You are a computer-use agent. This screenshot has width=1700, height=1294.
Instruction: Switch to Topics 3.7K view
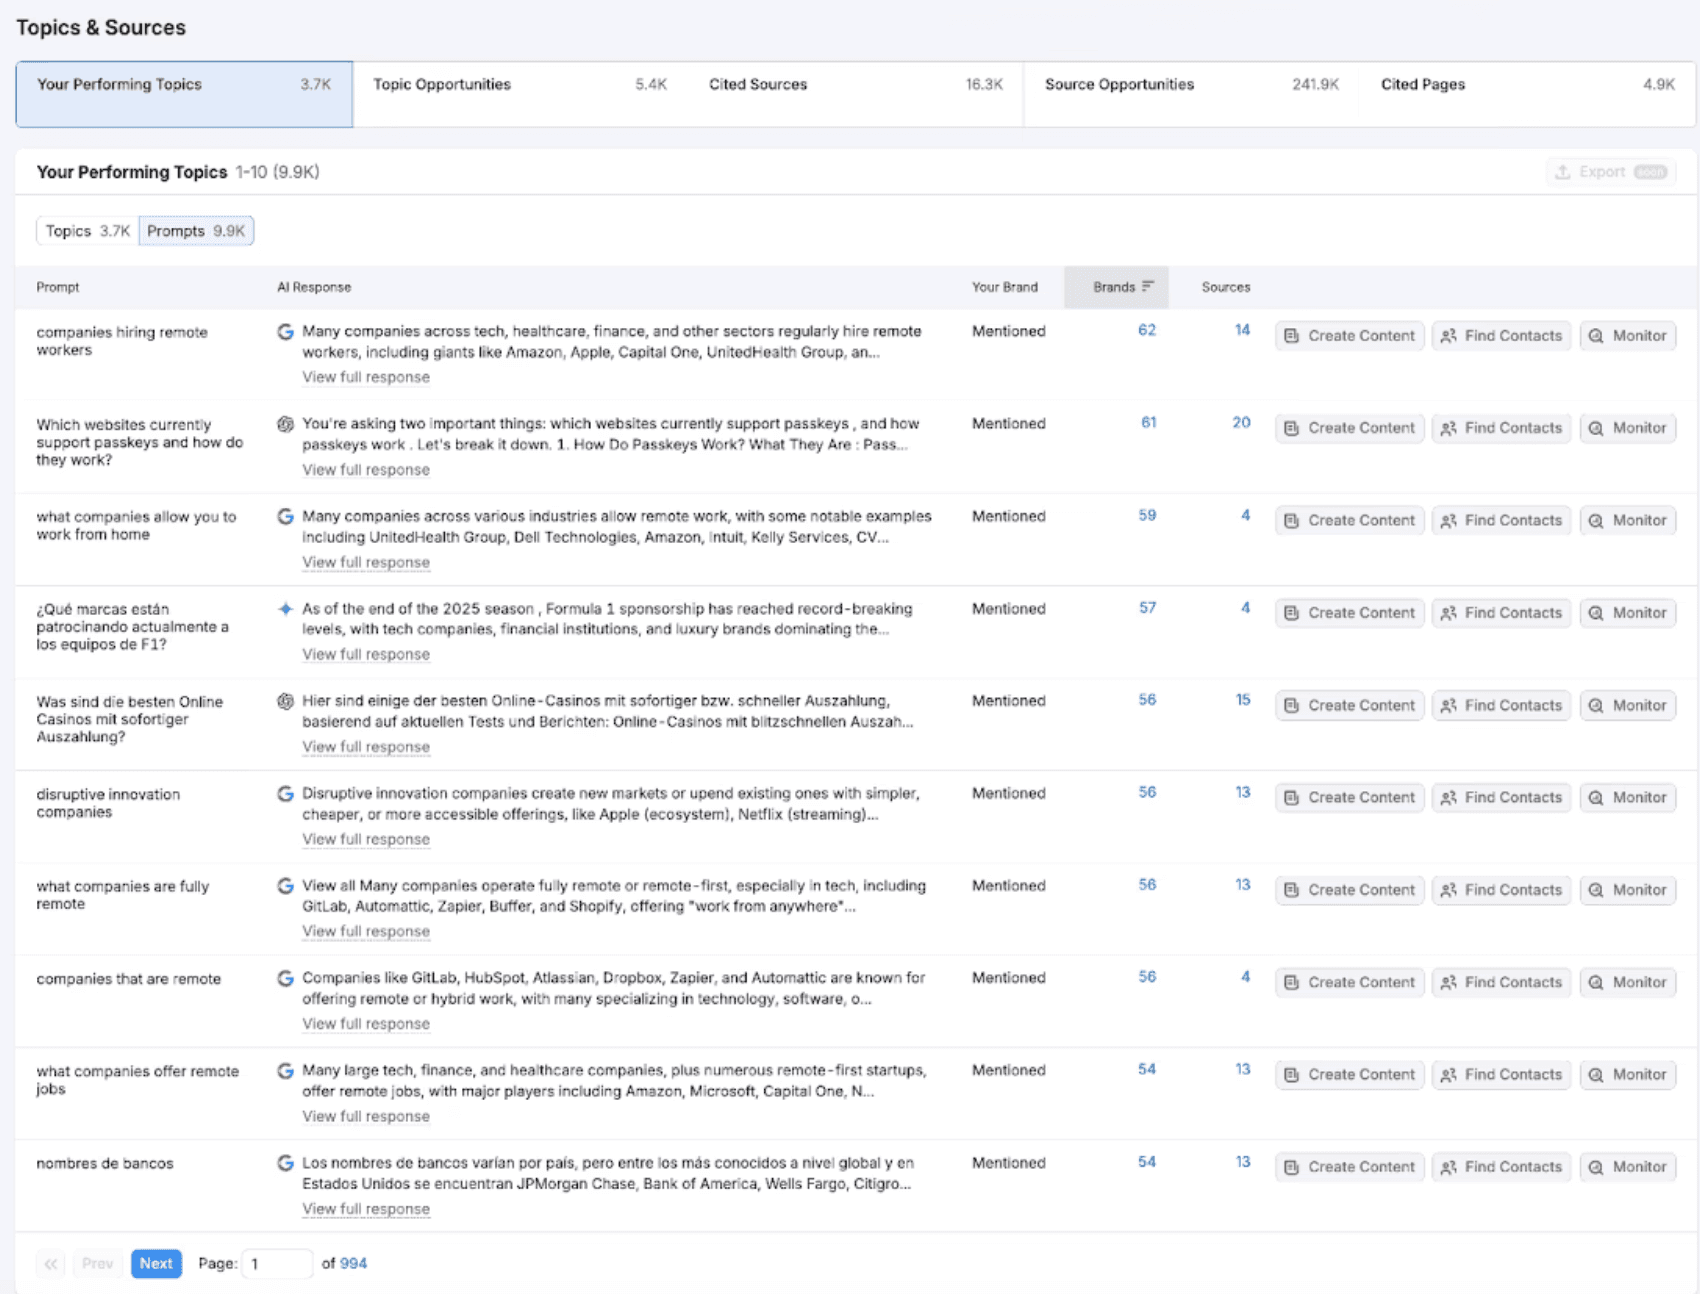coord(88,231)
